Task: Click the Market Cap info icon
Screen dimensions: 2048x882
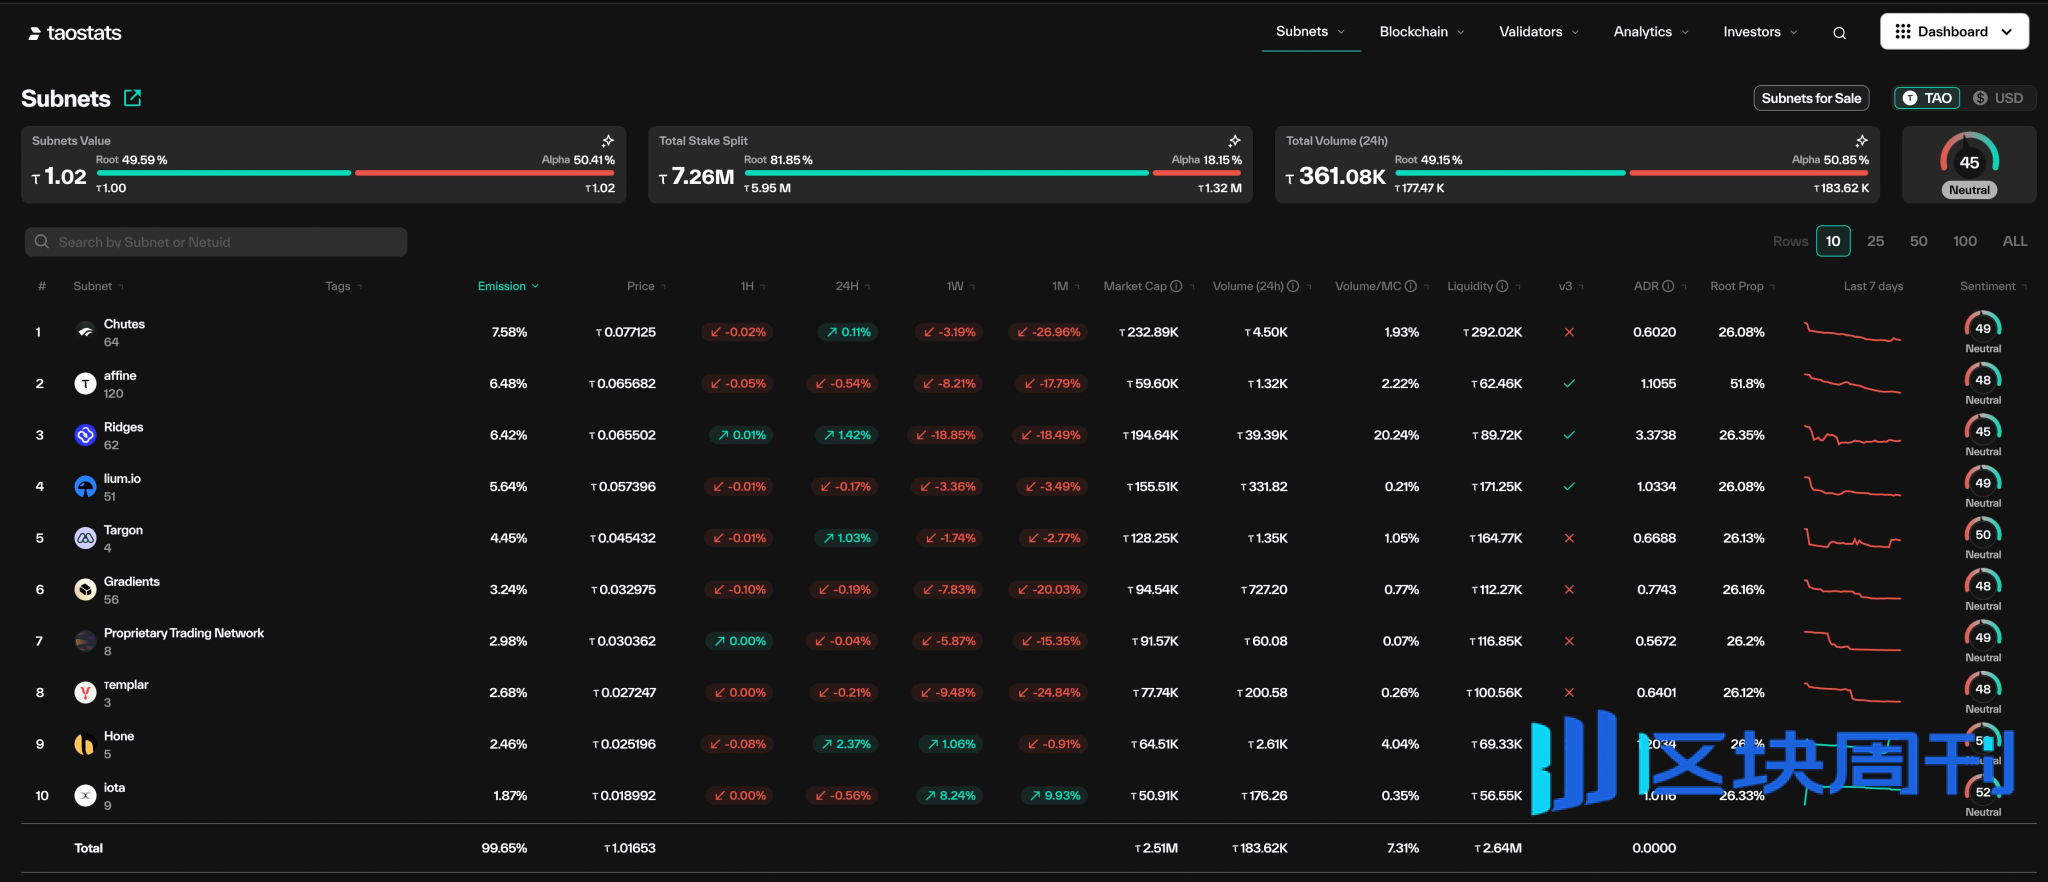Action: [x=1176, y=286]
